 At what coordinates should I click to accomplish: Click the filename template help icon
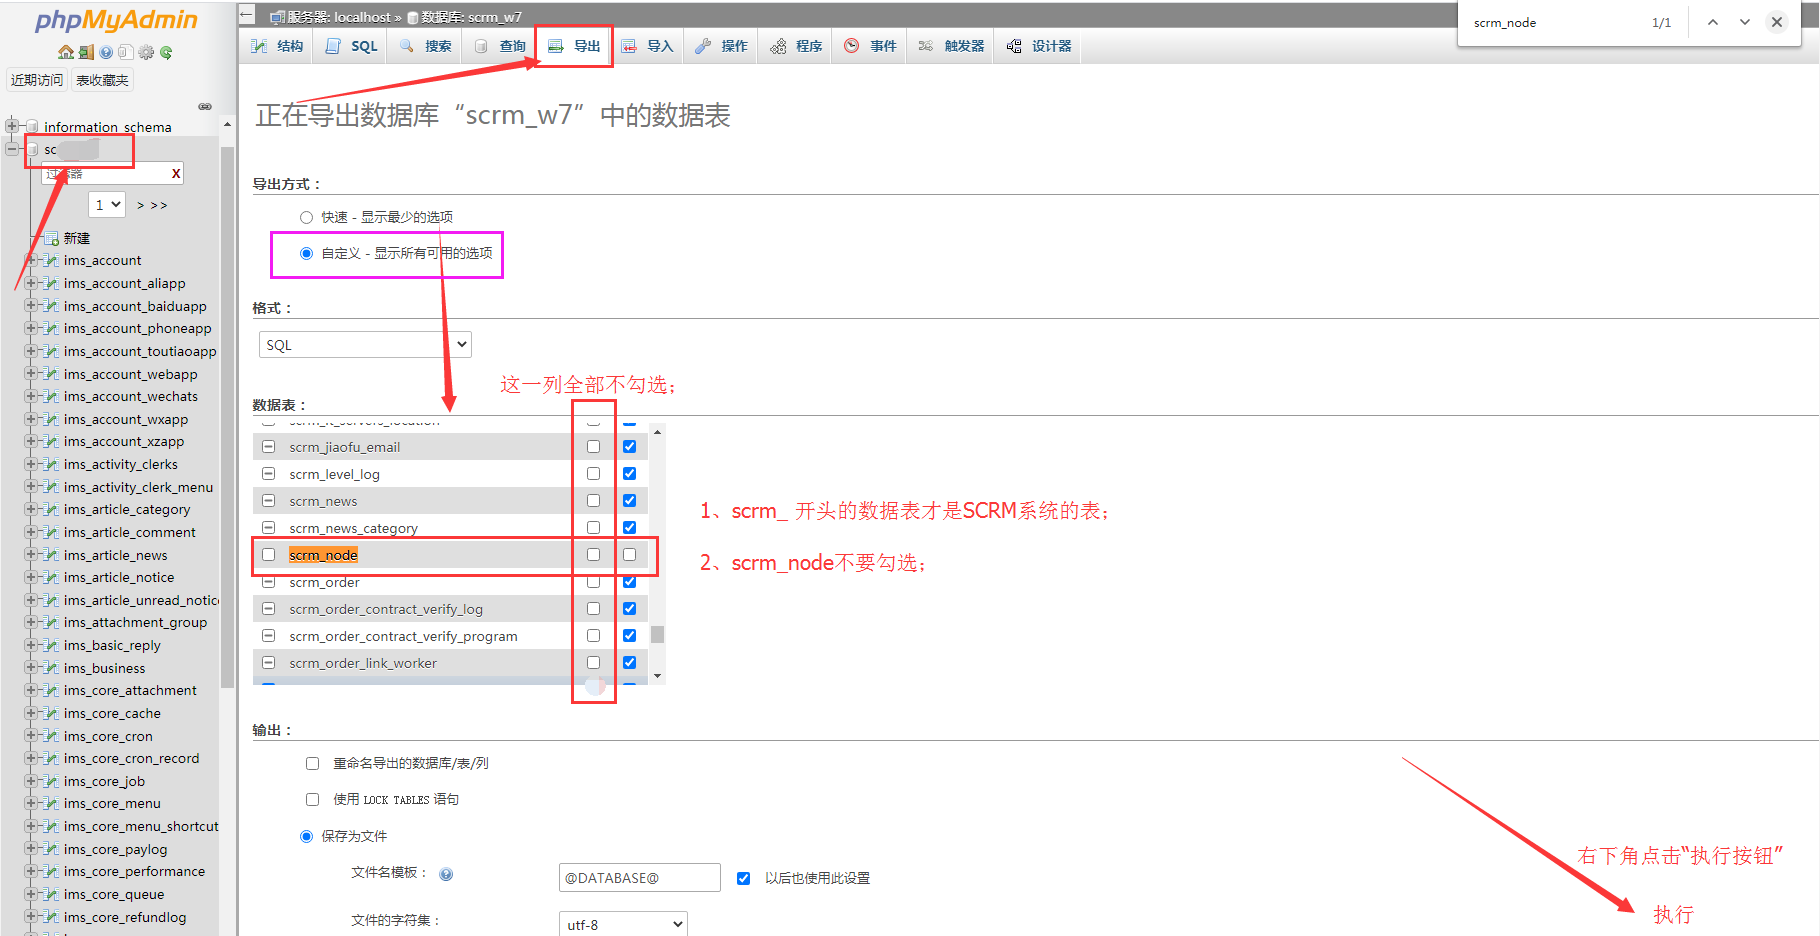click(446, 874)
